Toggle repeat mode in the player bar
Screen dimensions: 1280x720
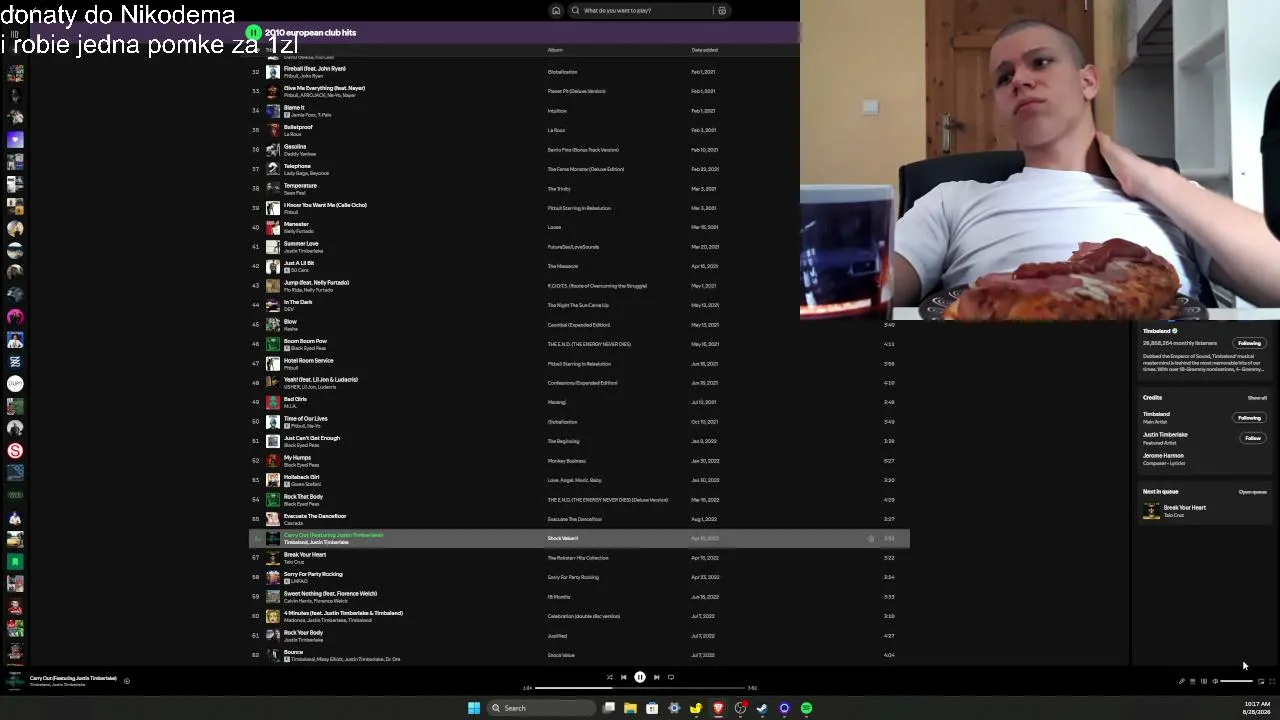(671, 677)
